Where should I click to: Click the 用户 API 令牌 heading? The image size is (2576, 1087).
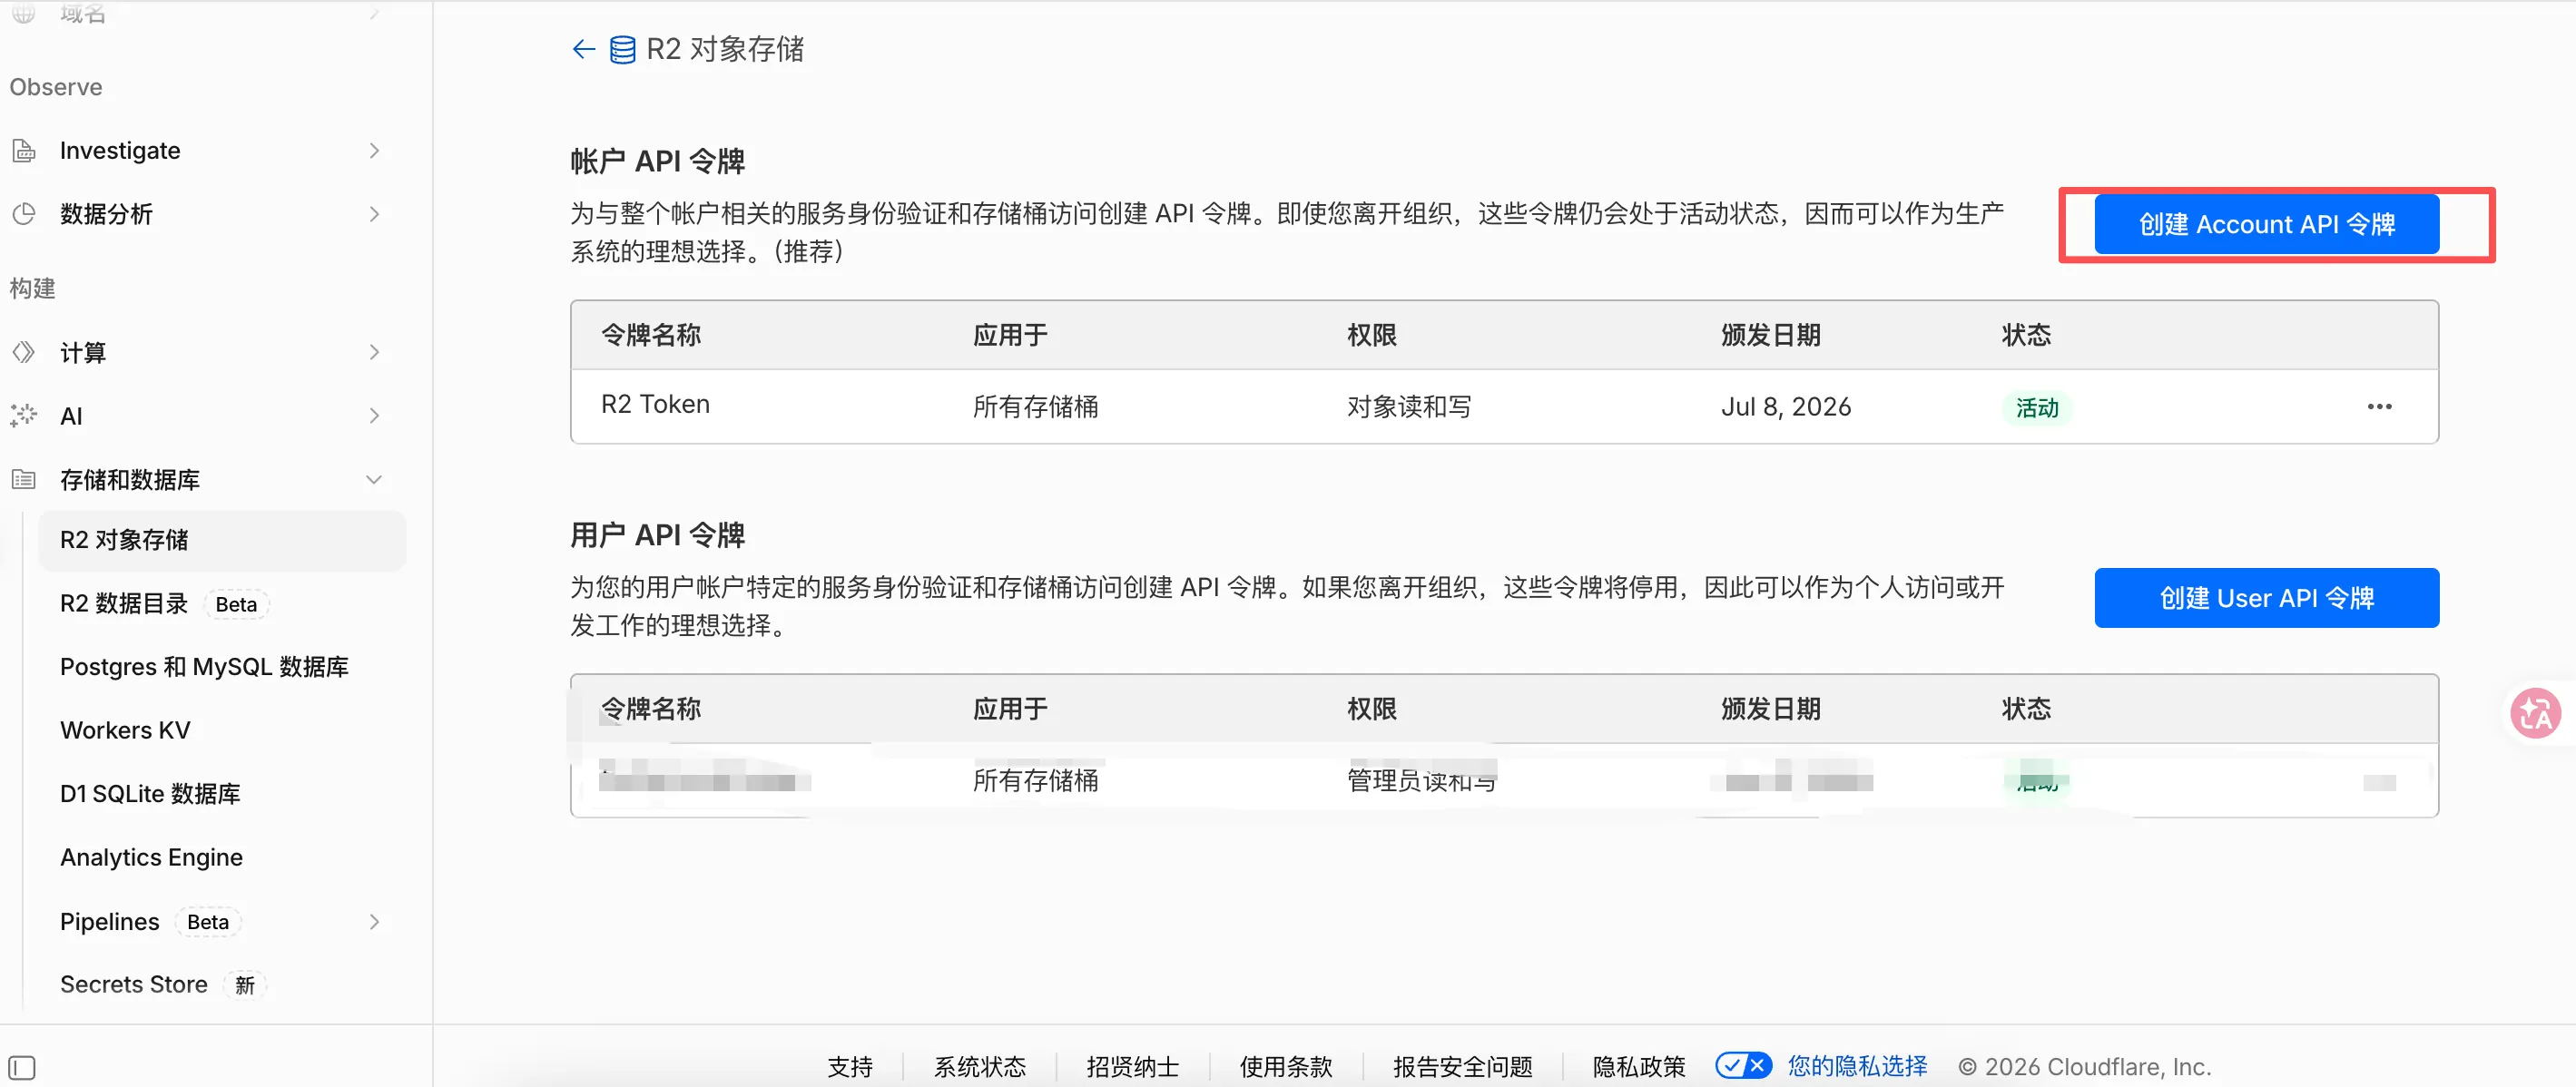658,536
